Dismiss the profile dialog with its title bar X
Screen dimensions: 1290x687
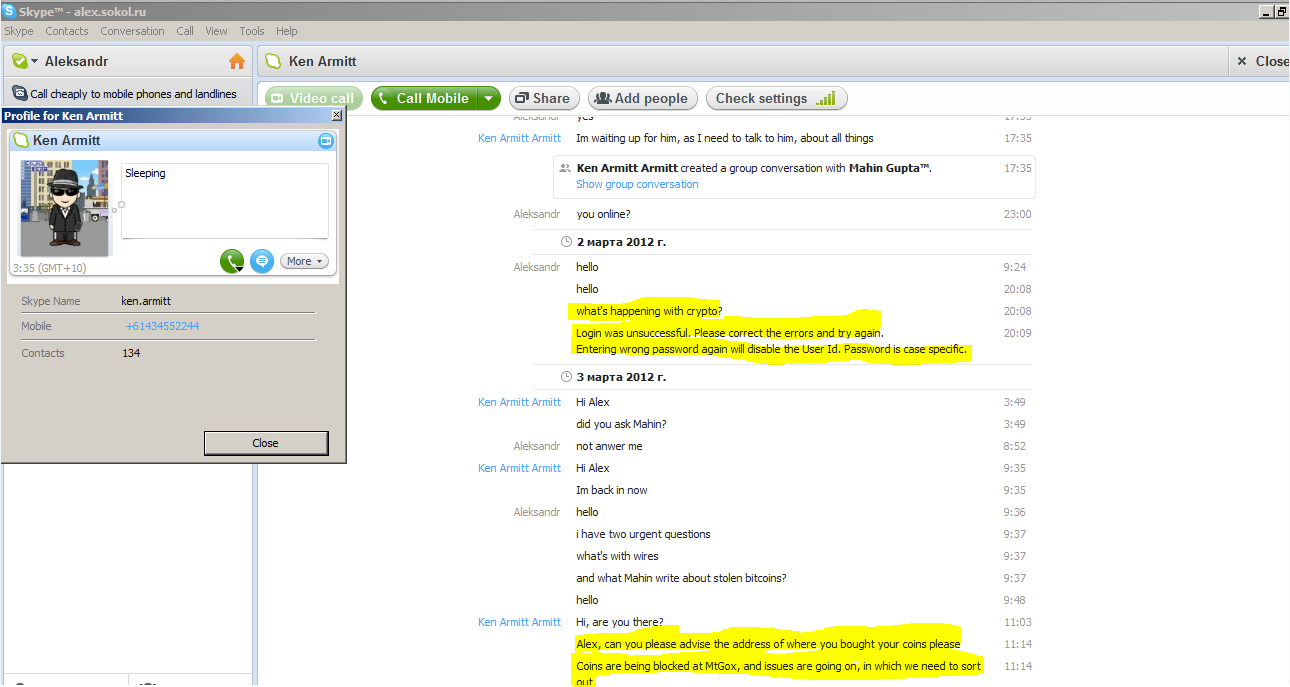[x=337, y=115]
